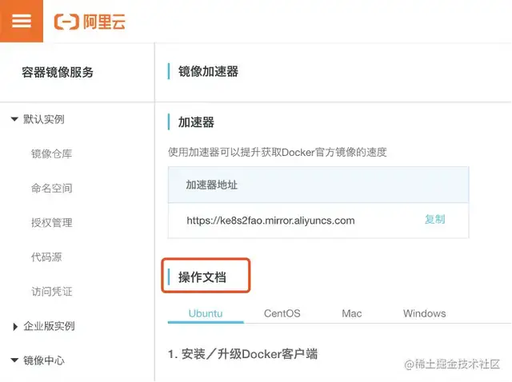Switch to the Ubuntu tab
The width and height of the screenshot is (512, 382).
tap(206, 313)
